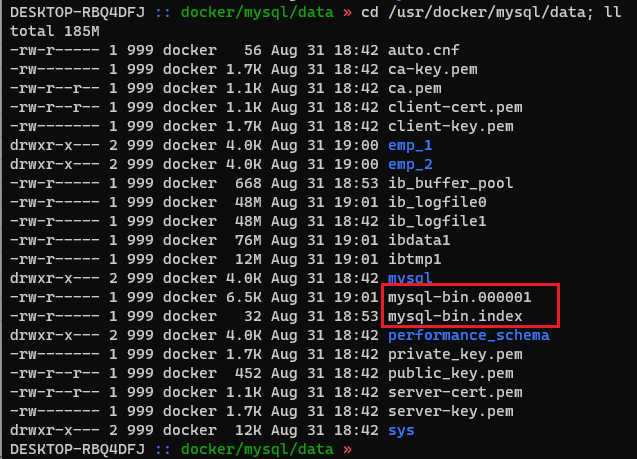Click the "total 185M" output line
This screenshot has height=459, width=637.
[x=50, y=31]
